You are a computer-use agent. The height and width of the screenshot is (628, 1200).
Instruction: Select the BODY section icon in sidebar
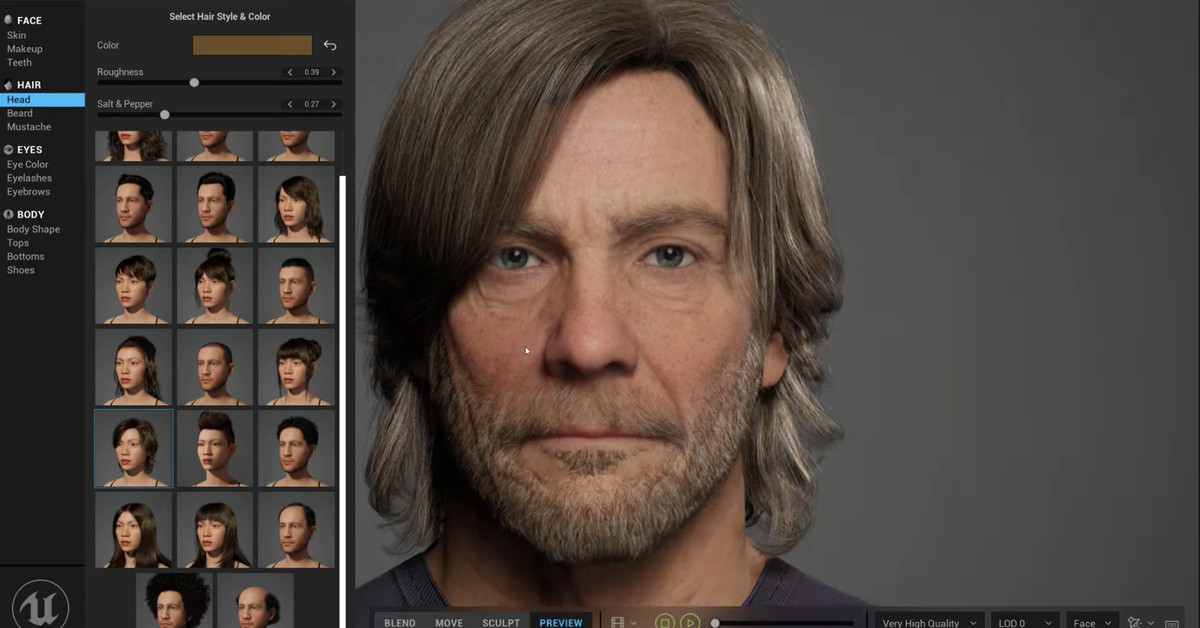8,214
